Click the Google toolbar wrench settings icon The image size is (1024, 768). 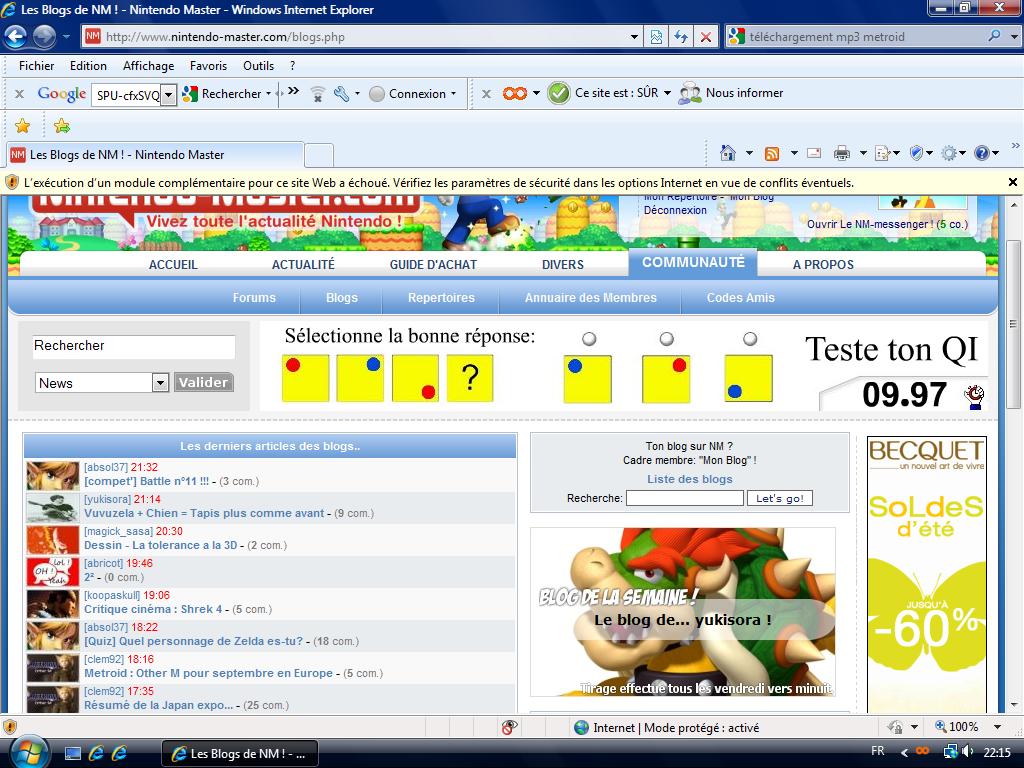(x=342, y=93)
